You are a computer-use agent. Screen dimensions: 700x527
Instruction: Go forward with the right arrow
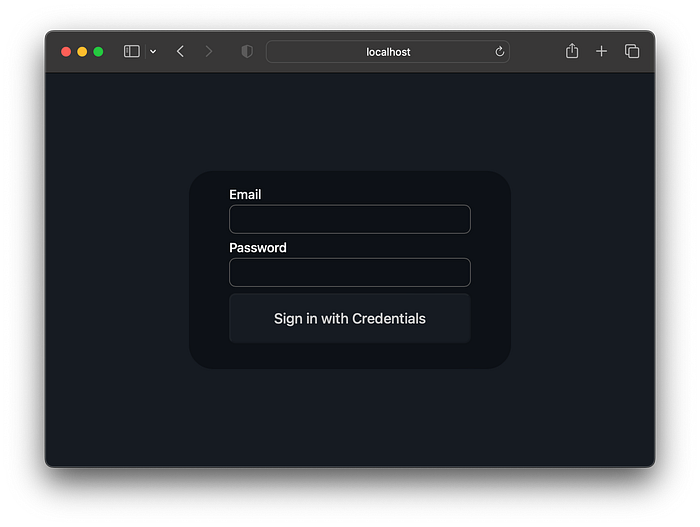pyautogui.click(x=208, y=51)
